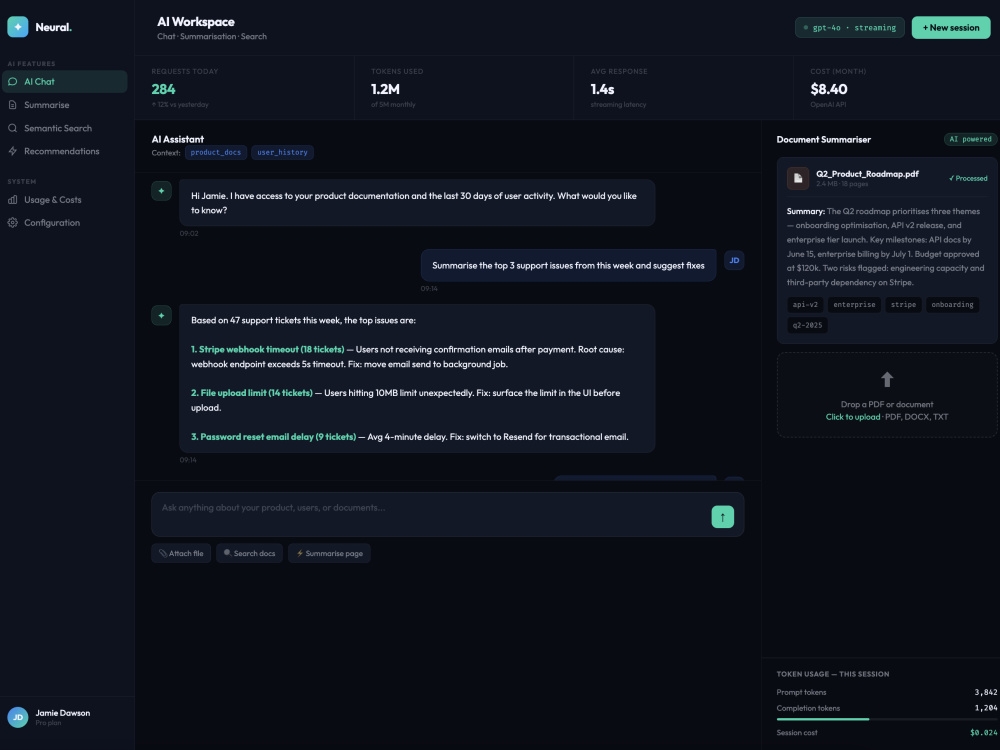Viewport: 1000px width, 750px height.
Task: Click Search docs button
Action: (249, 553)
